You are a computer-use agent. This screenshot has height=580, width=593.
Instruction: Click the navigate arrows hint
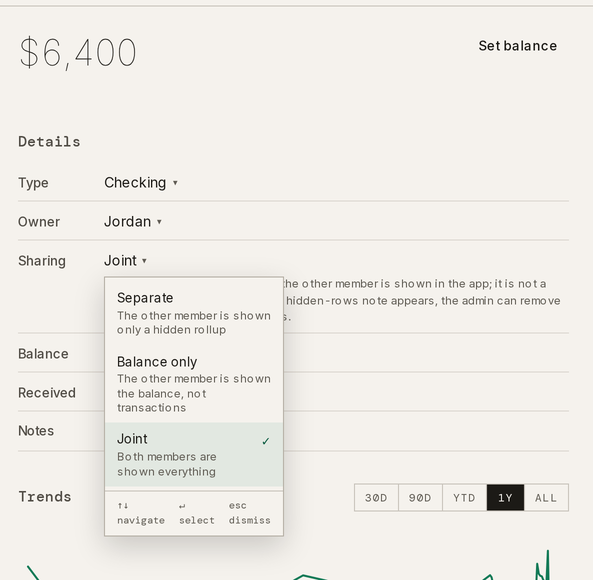click(141, 513)
